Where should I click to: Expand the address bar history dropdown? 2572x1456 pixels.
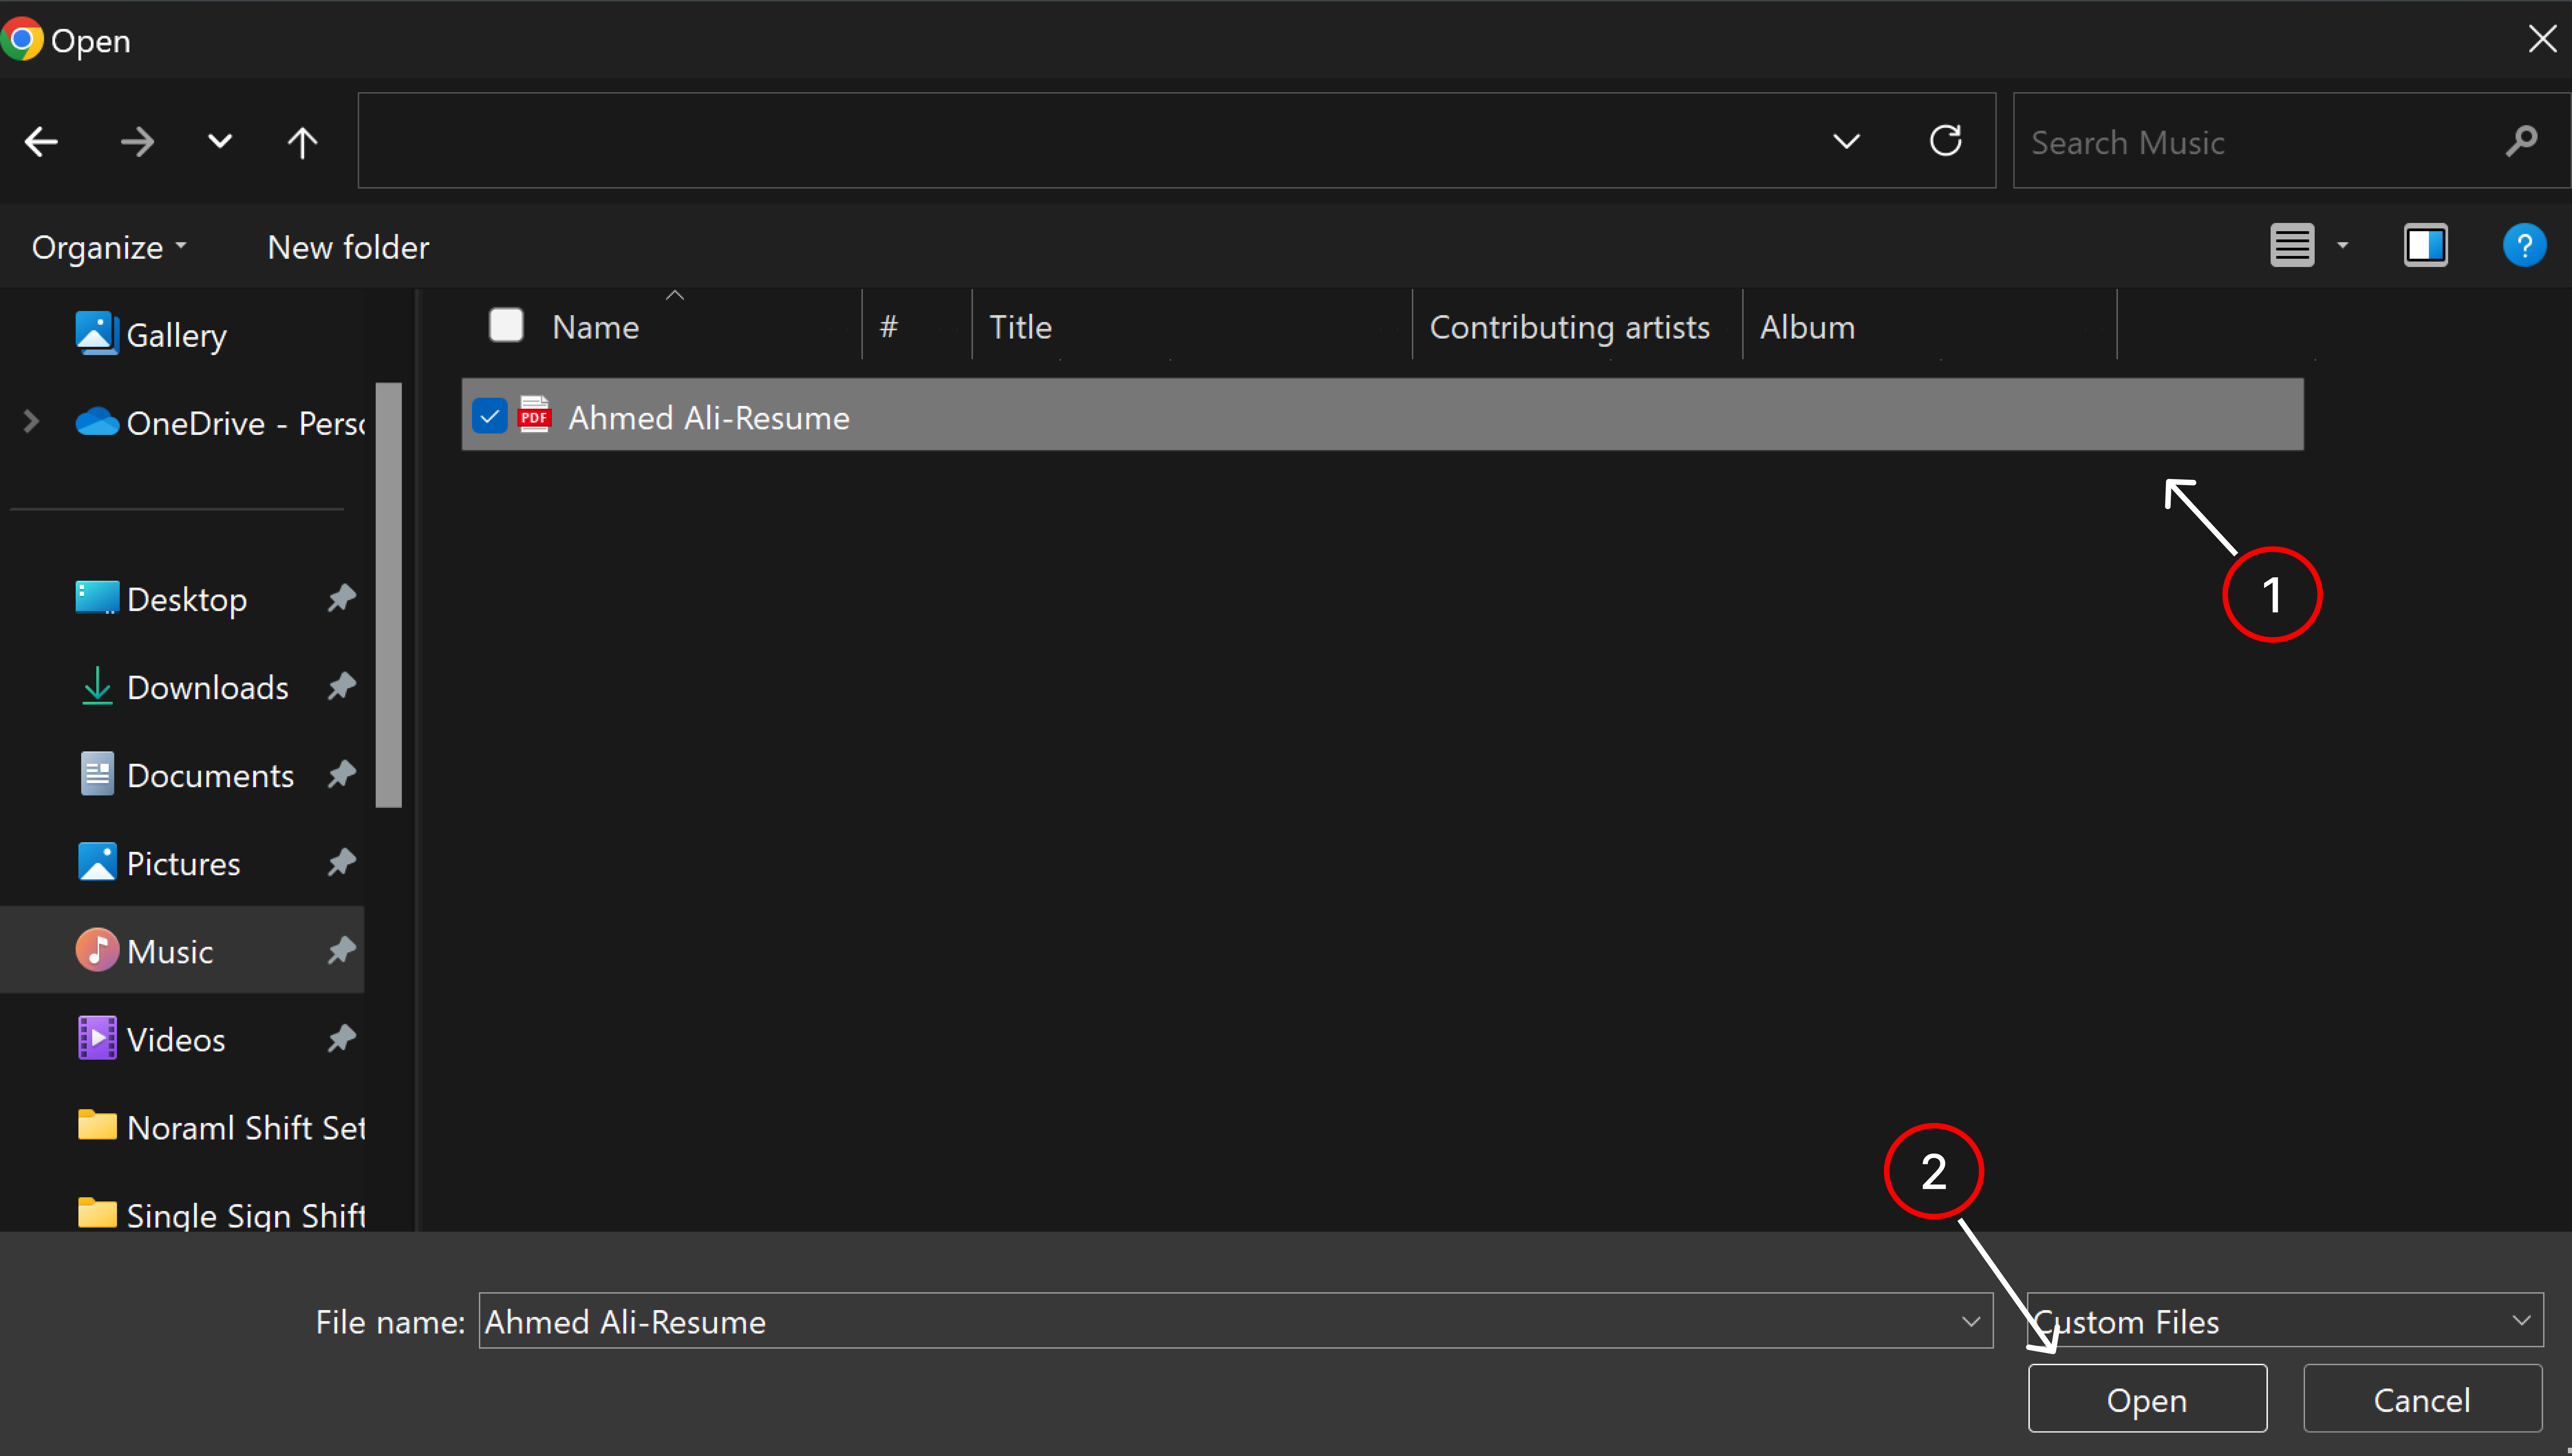click(x=1846, y=141)
